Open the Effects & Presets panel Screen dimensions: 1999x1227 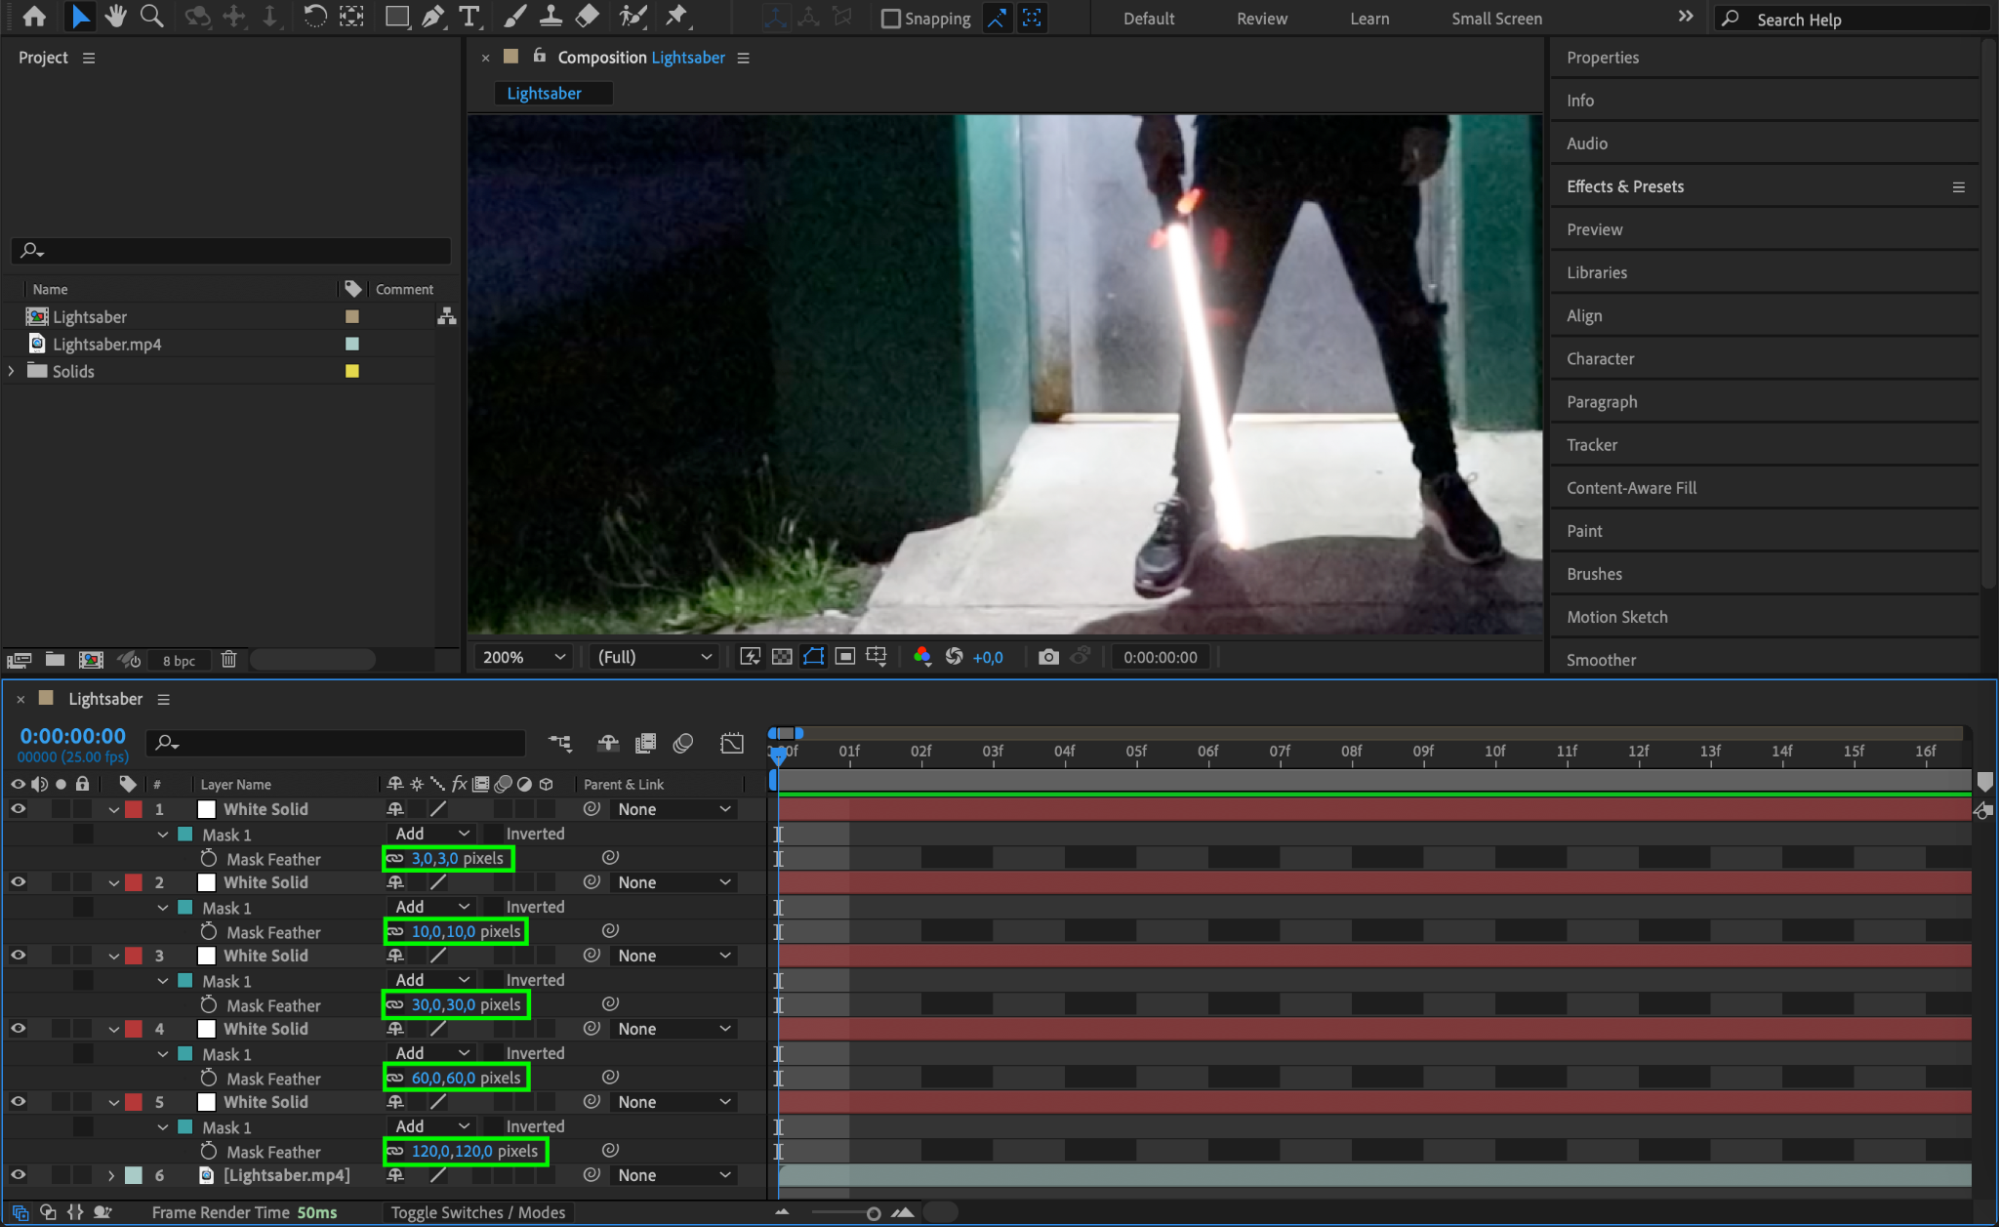pyautogui.click(x=1625, y=186)
